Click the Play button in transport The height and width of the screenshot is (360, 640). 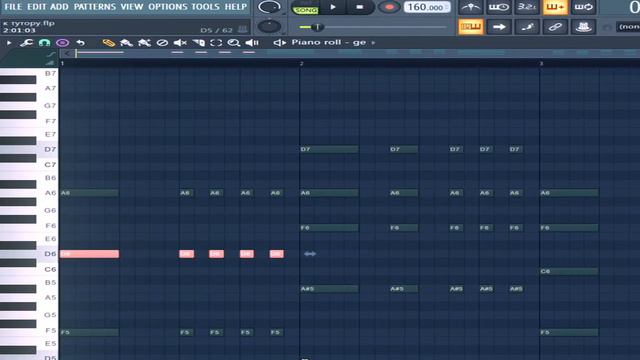[333, 7]
